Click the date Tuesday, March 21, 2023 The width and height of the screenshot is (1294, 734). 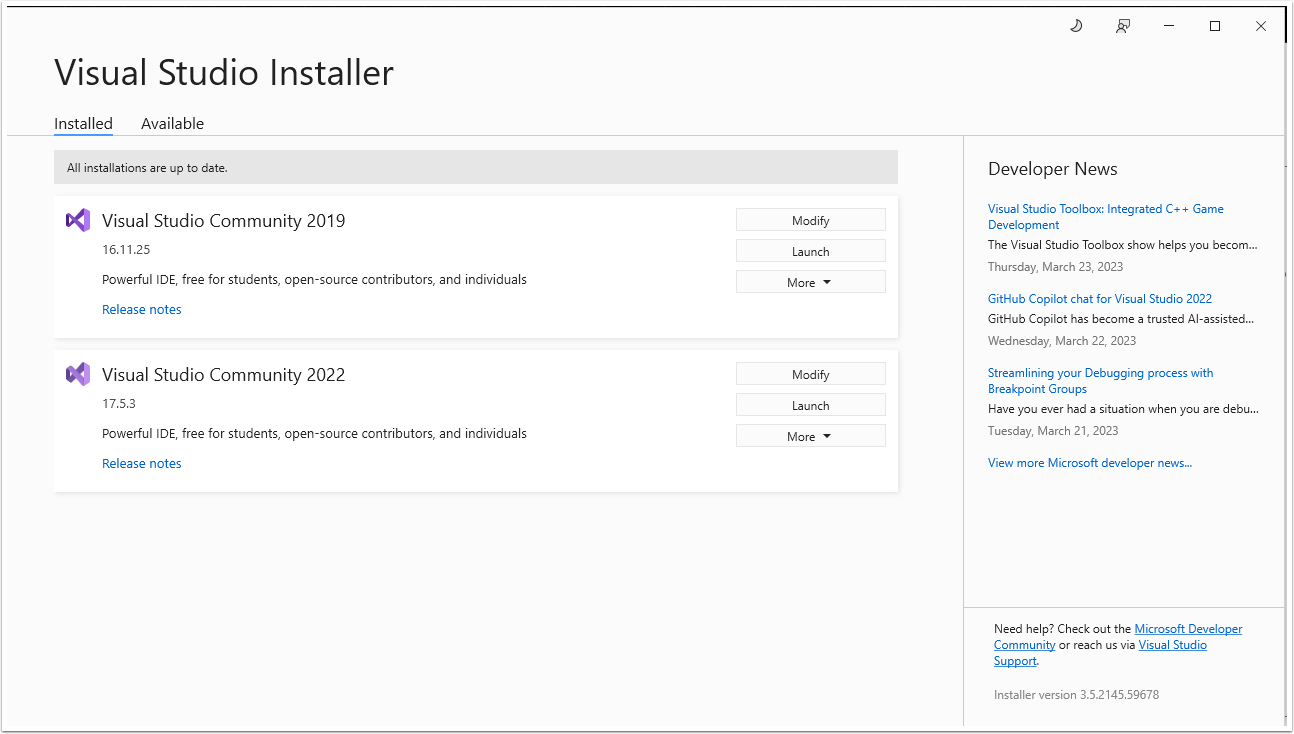(x=1053, y=431)
